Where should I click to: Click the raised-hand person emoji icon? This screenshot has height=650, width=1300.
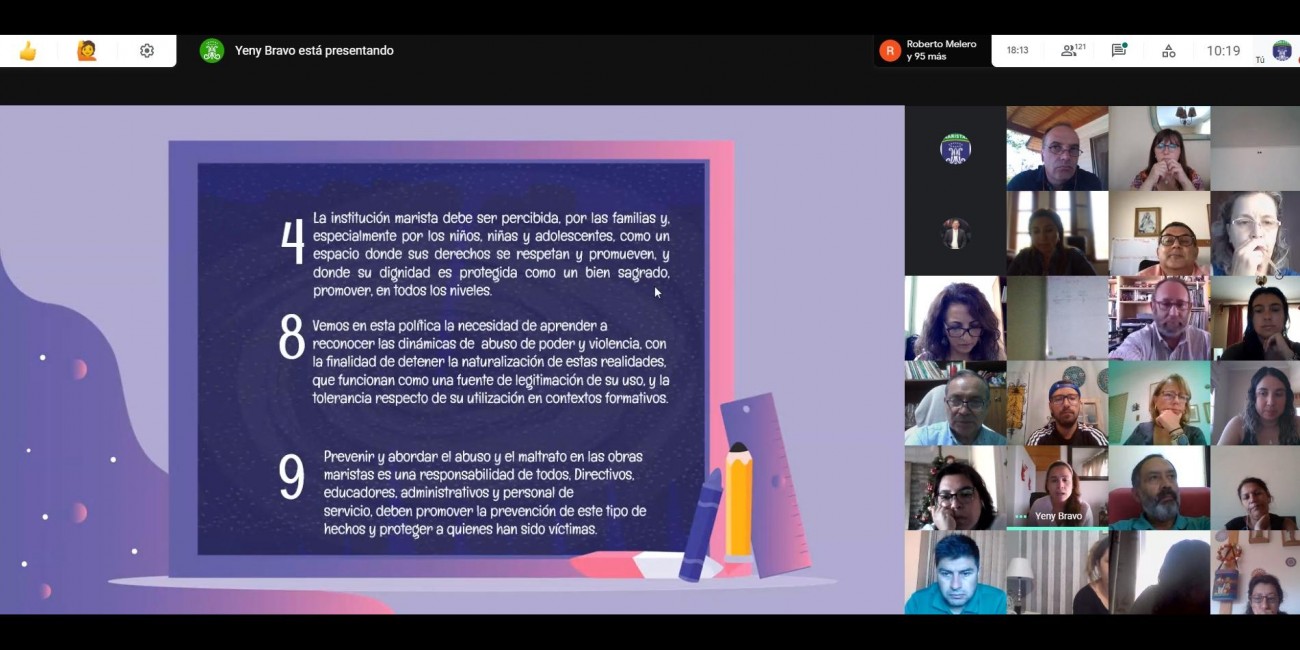87,51
